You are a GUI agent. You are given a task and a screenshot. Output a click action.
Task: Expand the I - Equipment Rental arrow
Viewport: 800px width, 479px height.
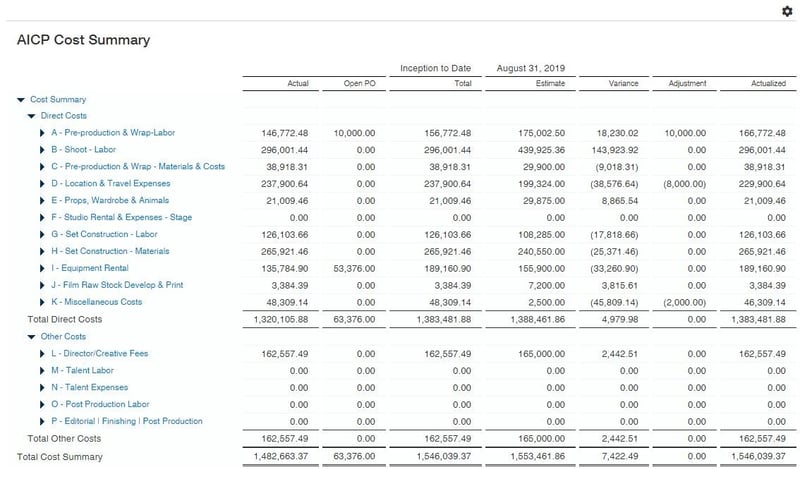point(42,268)
